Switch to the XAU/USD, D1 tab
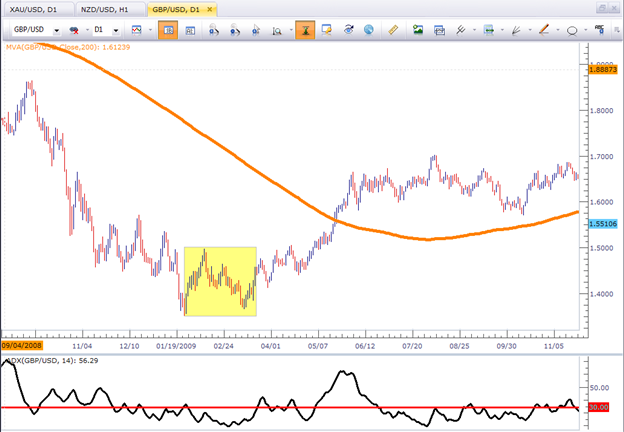This screenshot has width=624, height=432. pyautogui.click(x=37, y=9)
